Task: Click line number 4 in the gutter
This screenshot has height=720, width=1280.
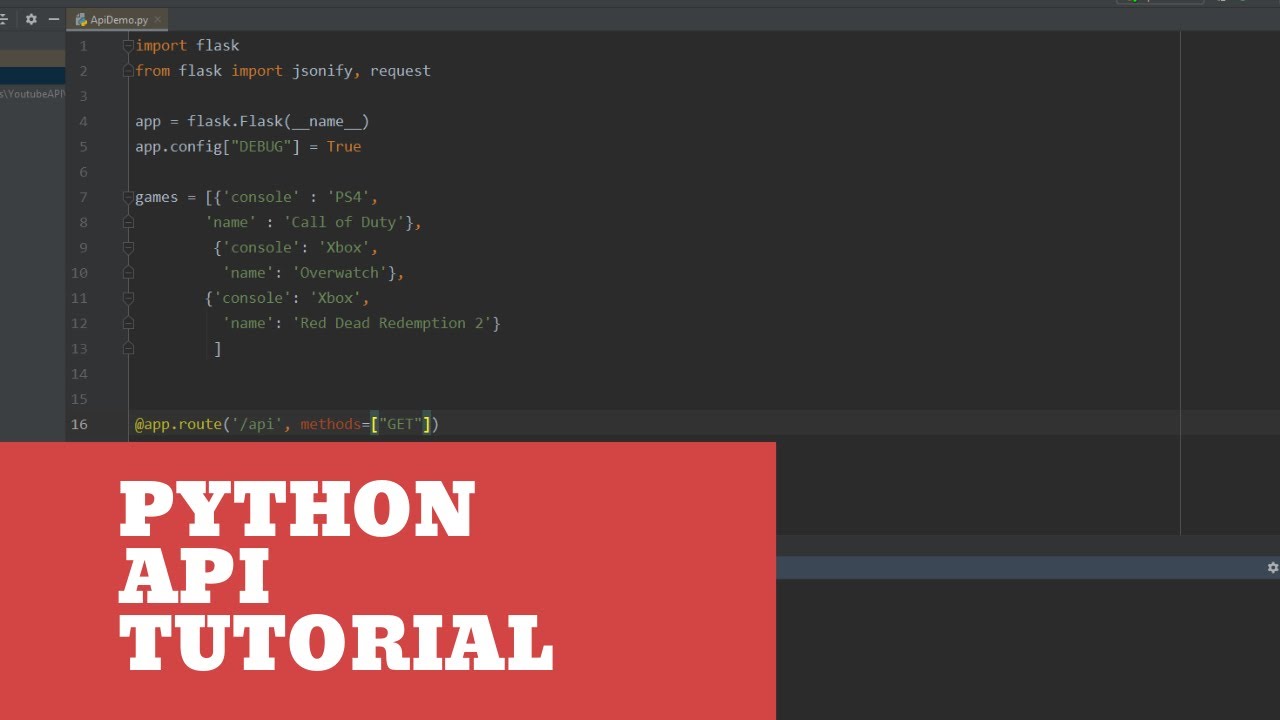Action: (x=83, y=121)
